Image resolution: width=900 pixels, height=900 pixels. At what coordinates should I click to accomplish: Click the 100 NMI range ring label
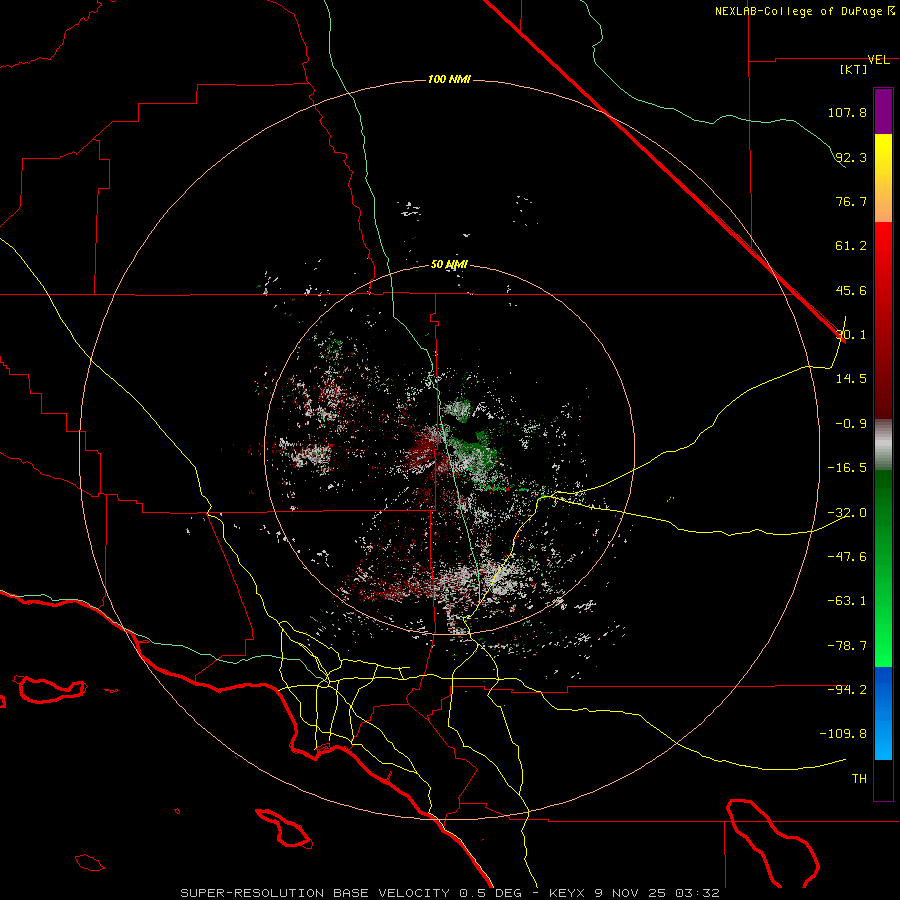449,79
